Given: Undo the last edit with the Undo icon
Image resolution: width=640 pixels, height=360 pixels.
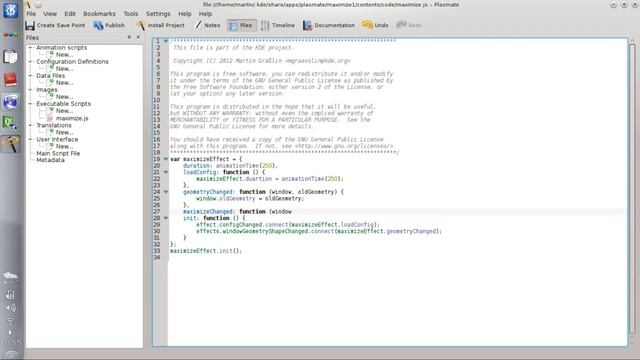Looking at the screenshot, I should coord(367,25).
